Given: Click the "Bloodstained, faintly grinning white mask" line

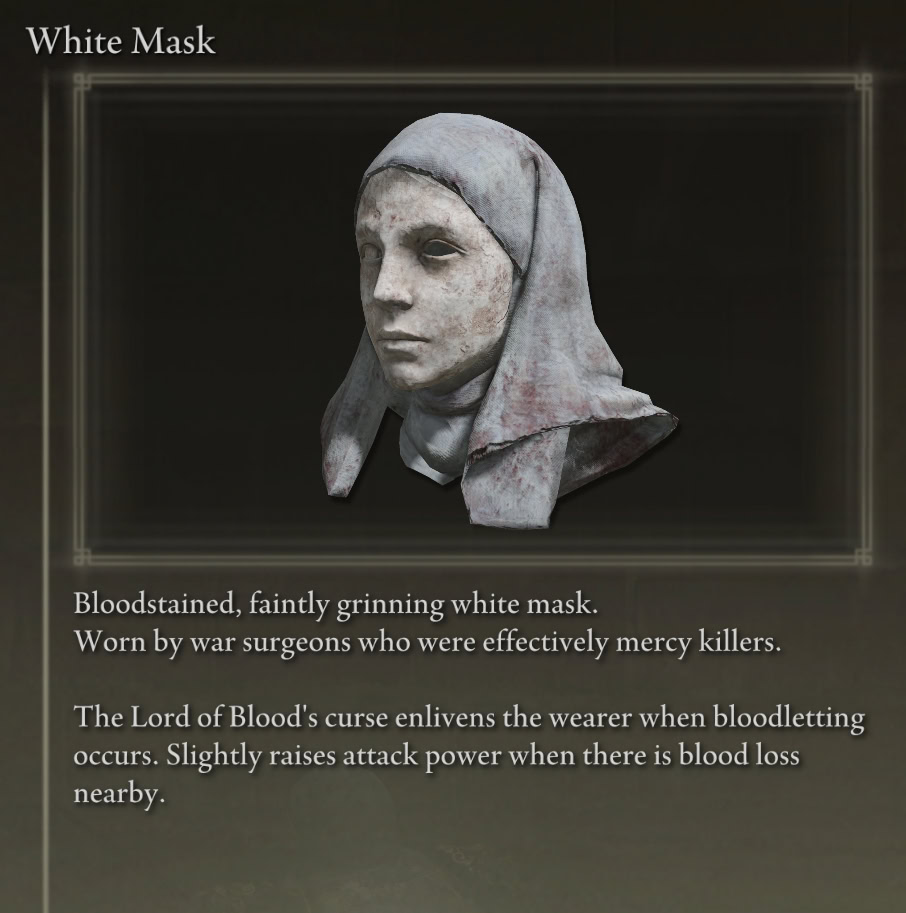Looking at the screenshot, I should (336, 606).
